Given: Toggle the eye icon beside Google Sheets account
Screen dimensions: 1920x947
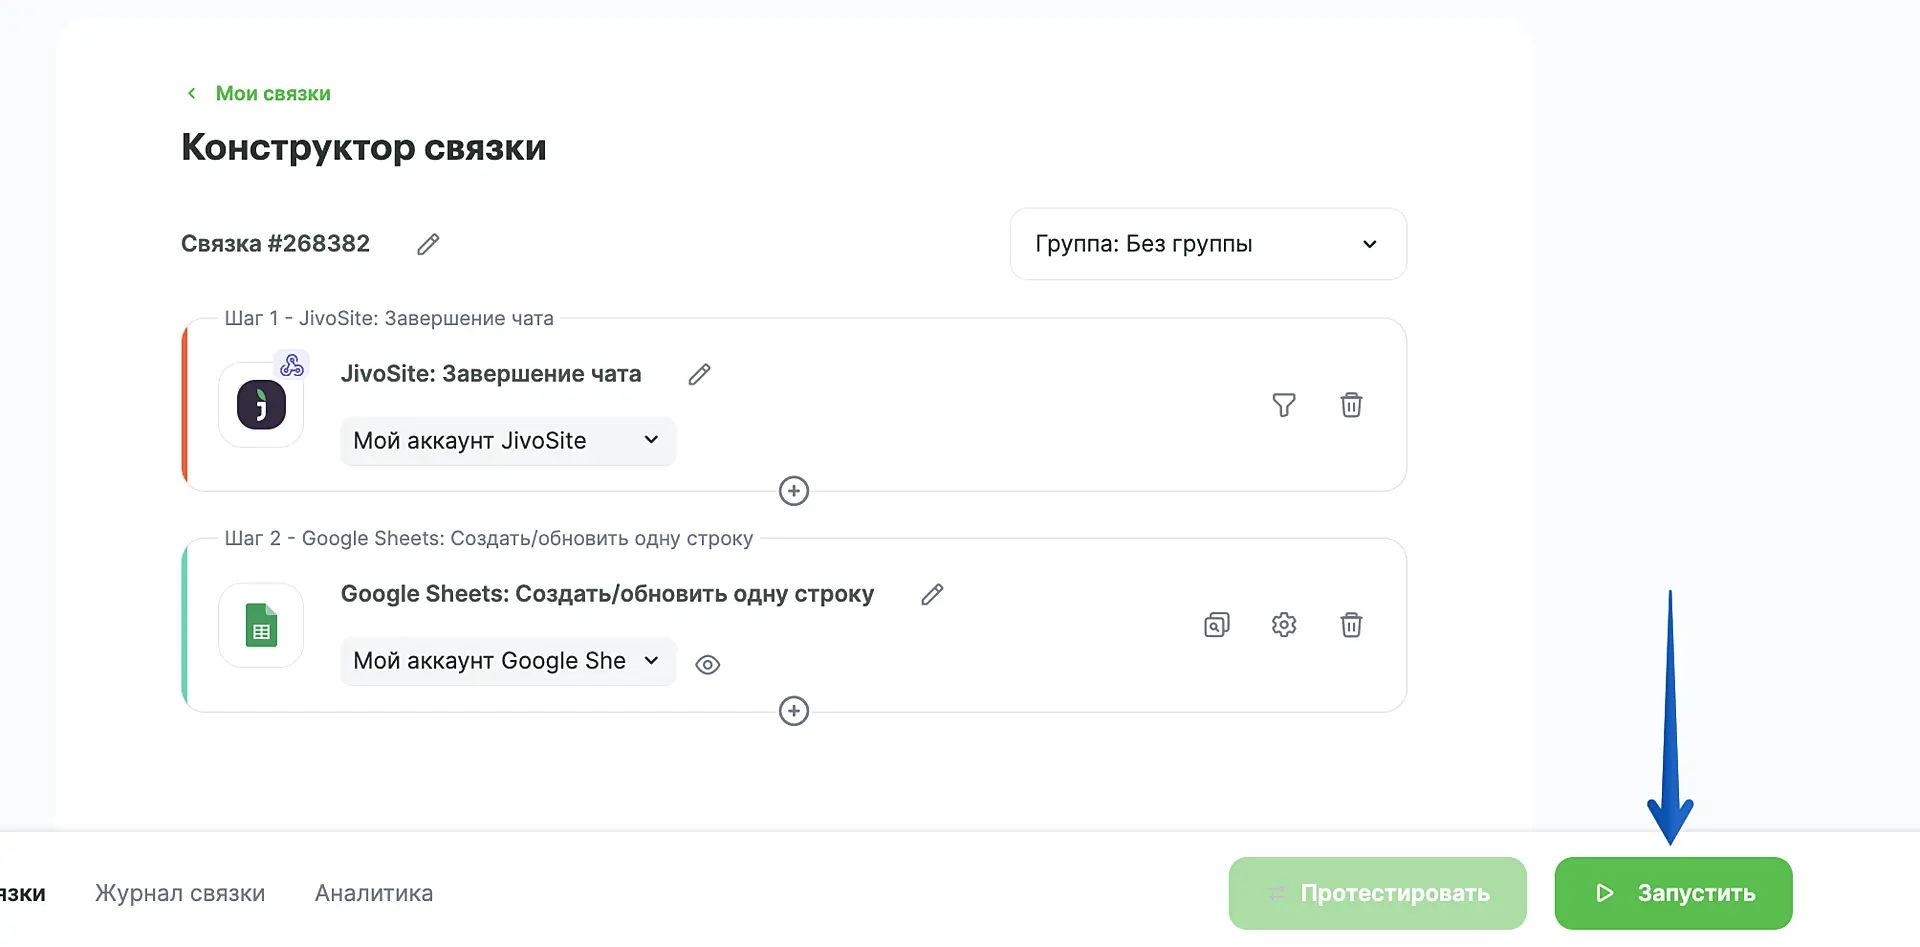Looking at the screenshot, I should (x=708, y=665).
